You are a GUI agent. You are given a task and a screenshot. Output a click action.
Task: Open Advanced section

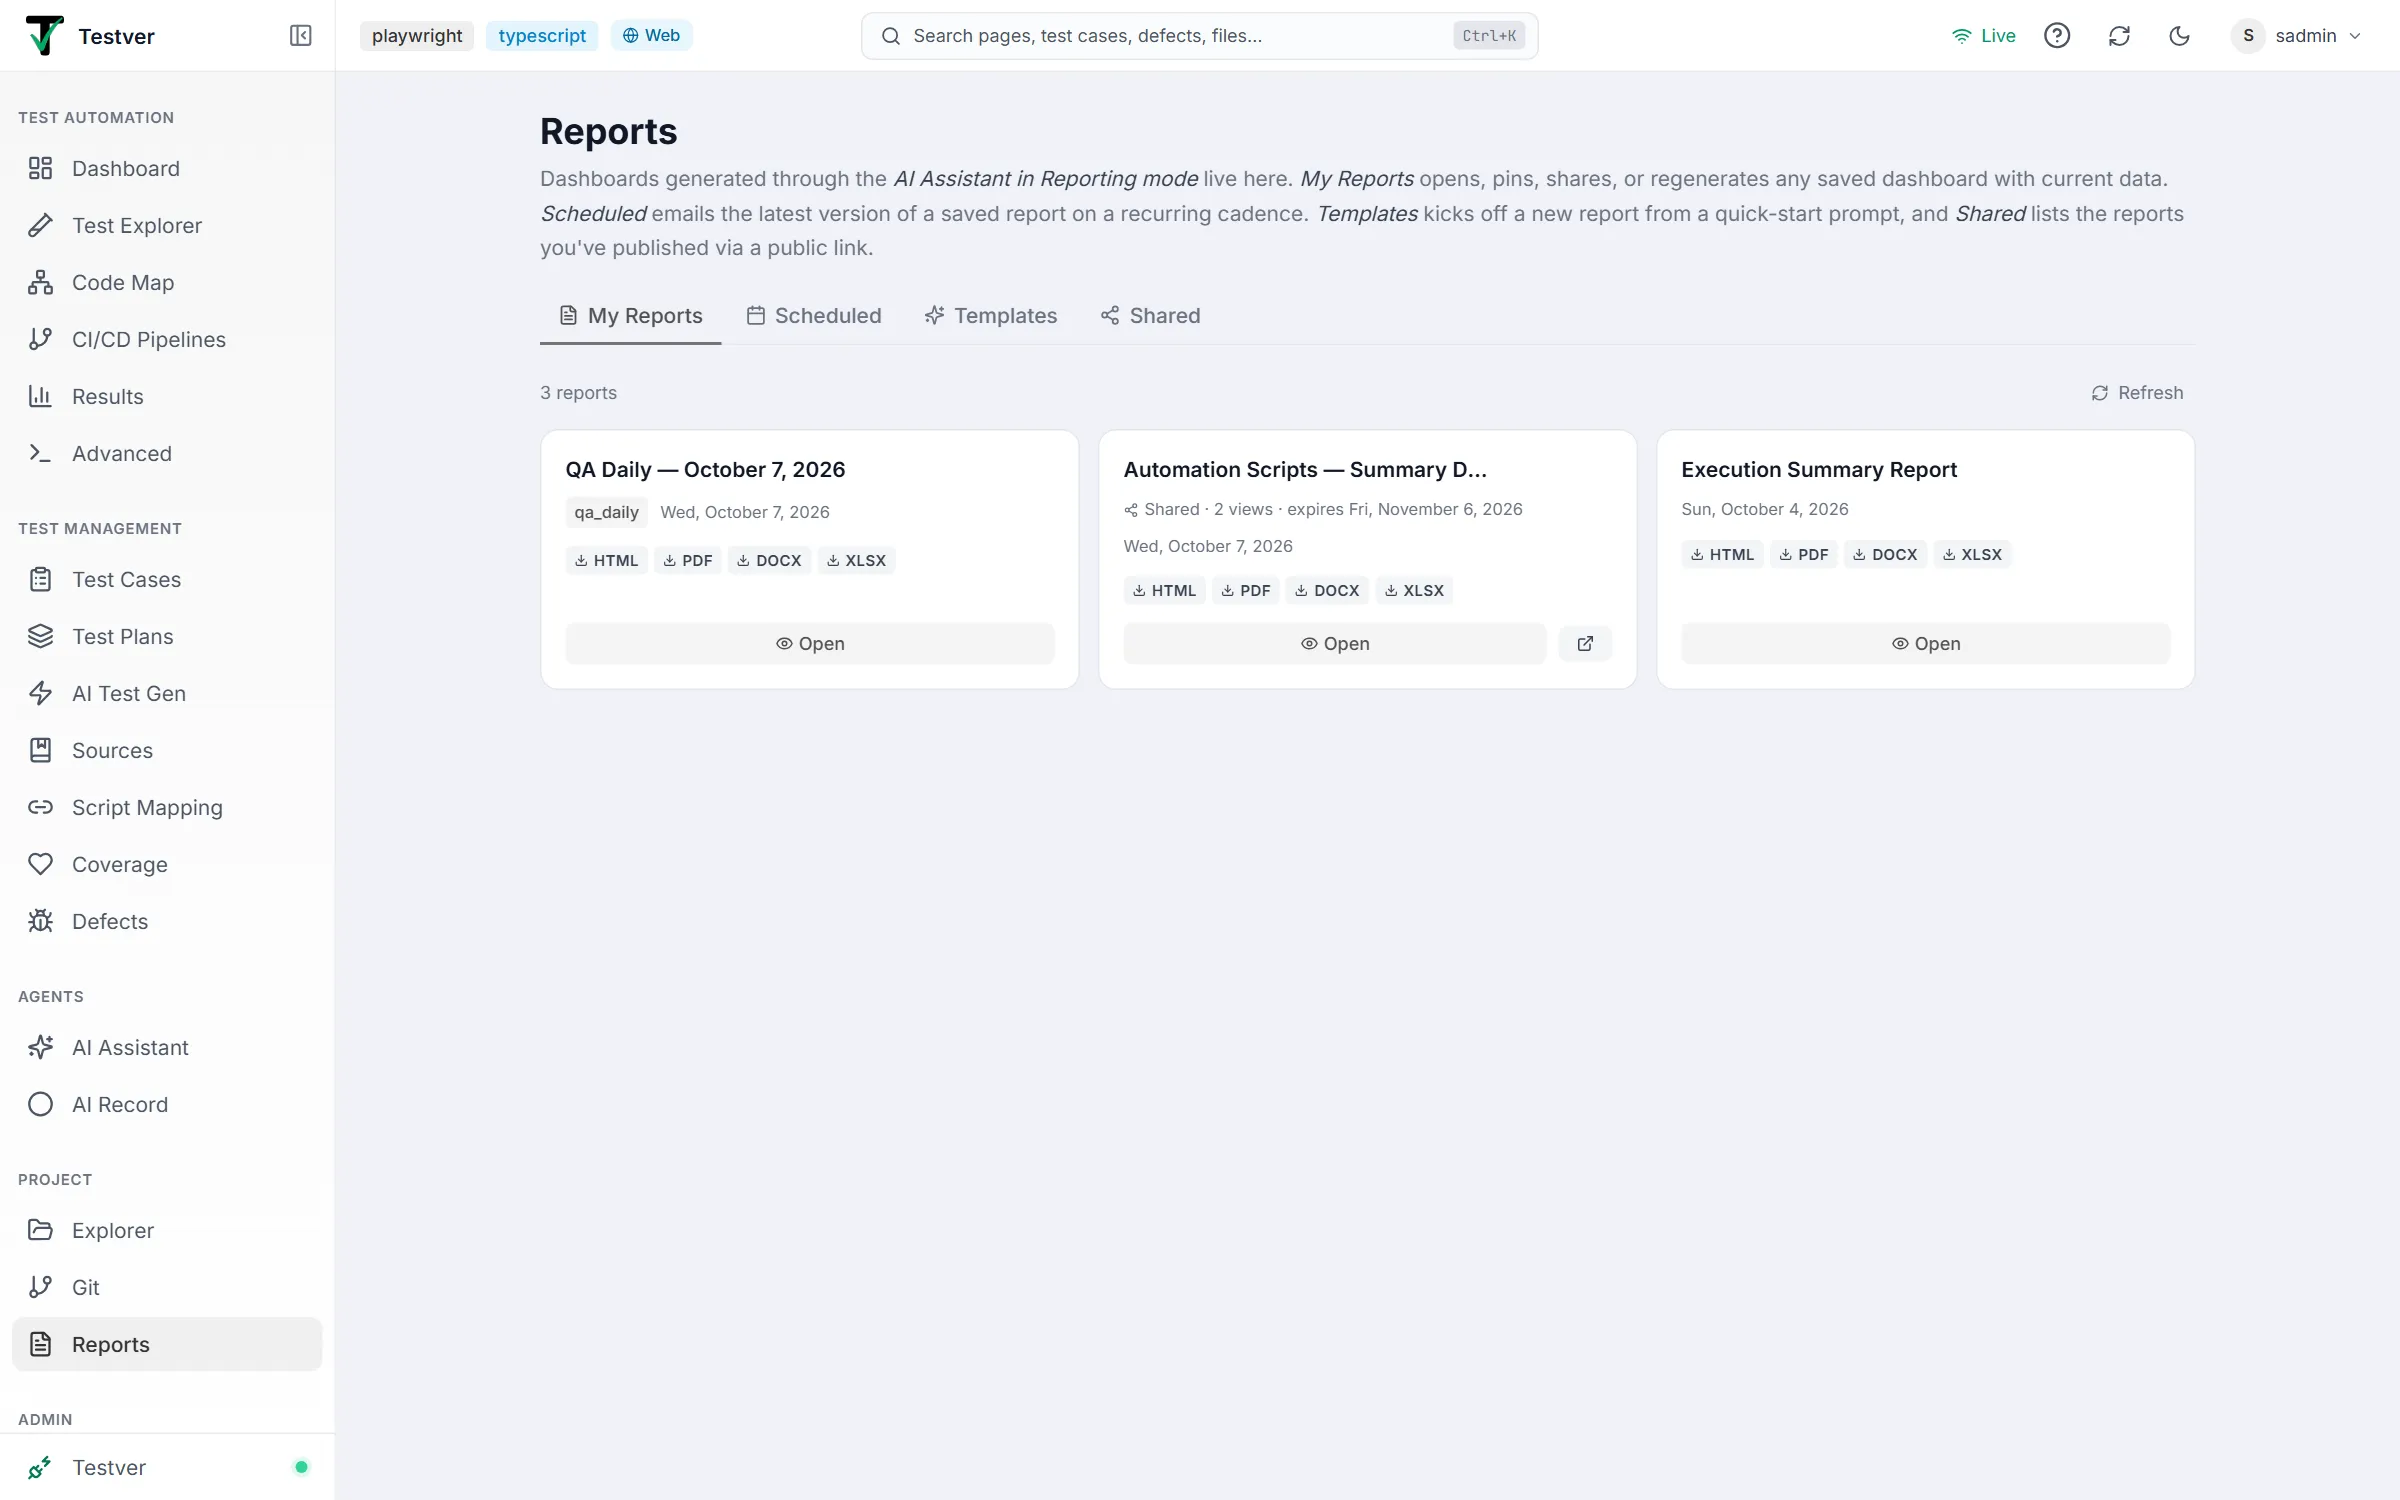pos(167,453)
